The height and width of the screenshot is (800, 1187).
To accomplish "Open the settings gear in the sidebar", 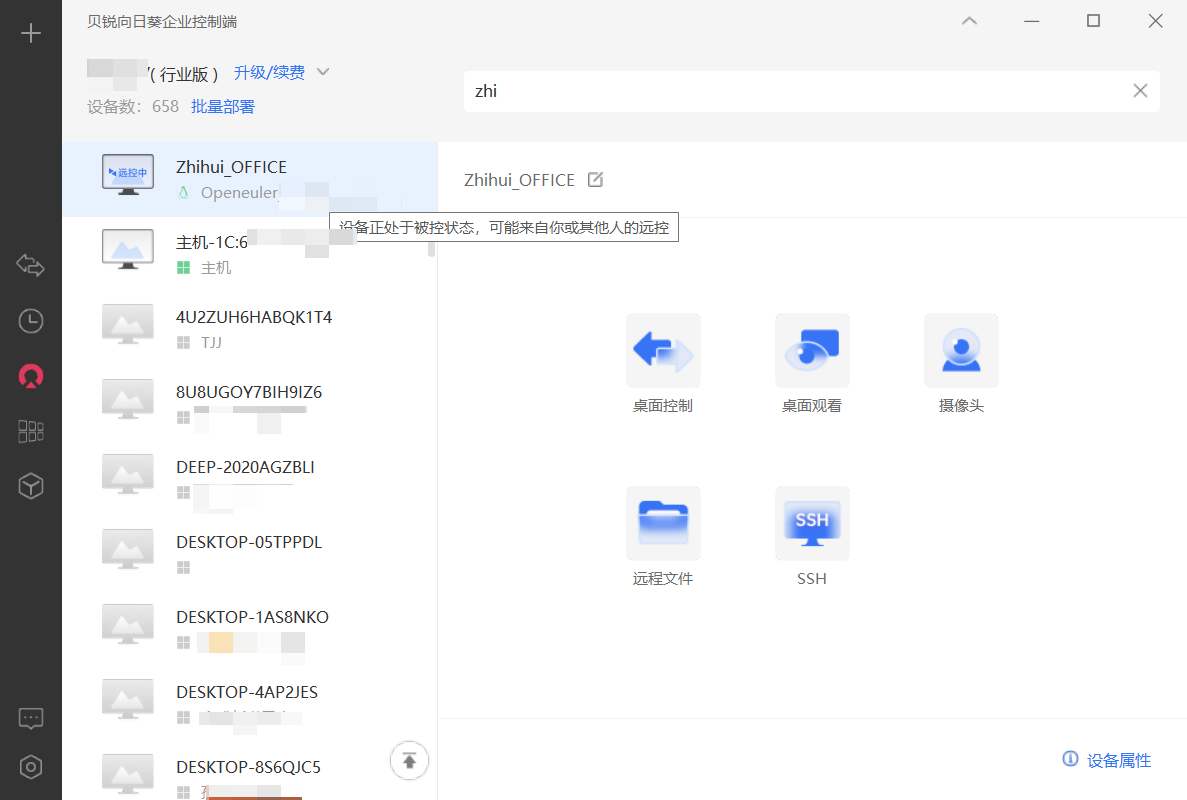I will tap(31, 766).
